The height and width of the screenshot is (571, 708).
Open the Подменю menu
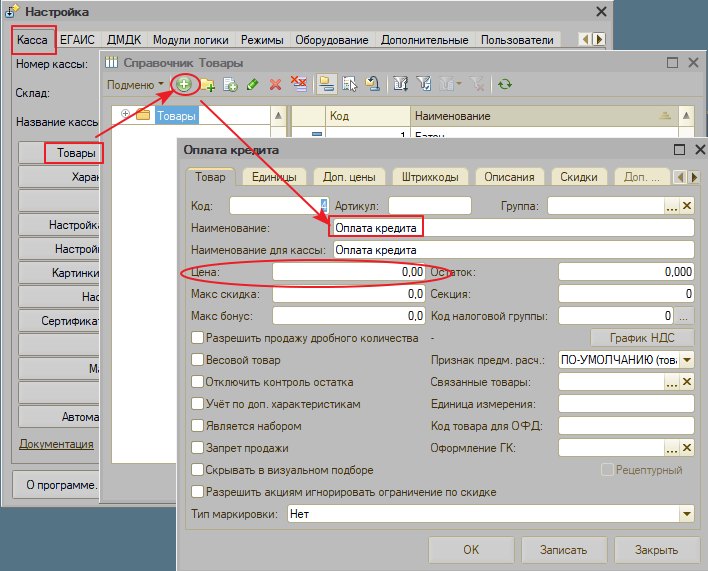pyautogui.click(x=135, y=84)
